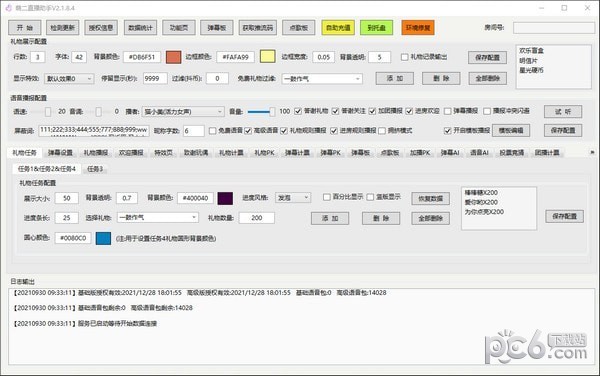Select the 任务3 sub-tab
Image resolution: width=600 pixels, height=376 pixels.
tap(95, 169)
